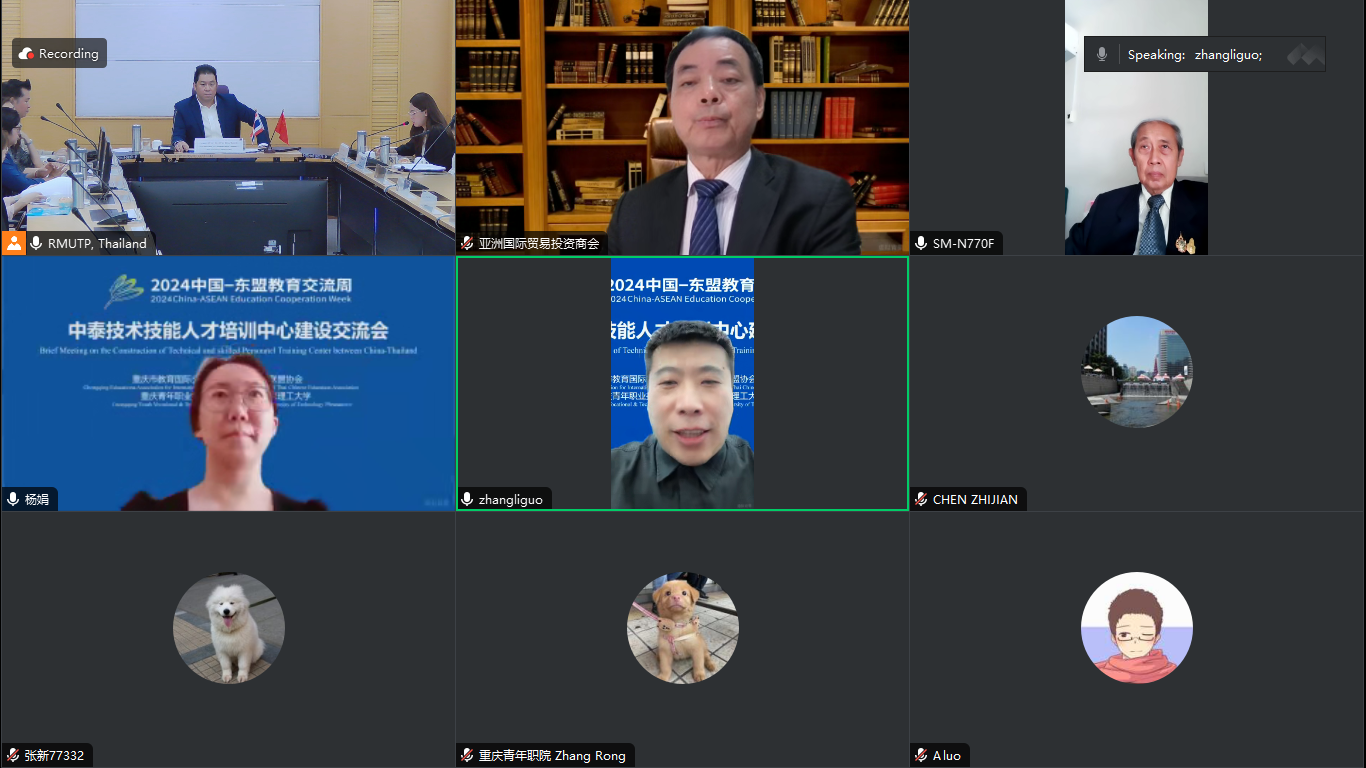1366x768 pixels.
Task: Click the cloud Recording indicator icon
Action: point(27,54)
